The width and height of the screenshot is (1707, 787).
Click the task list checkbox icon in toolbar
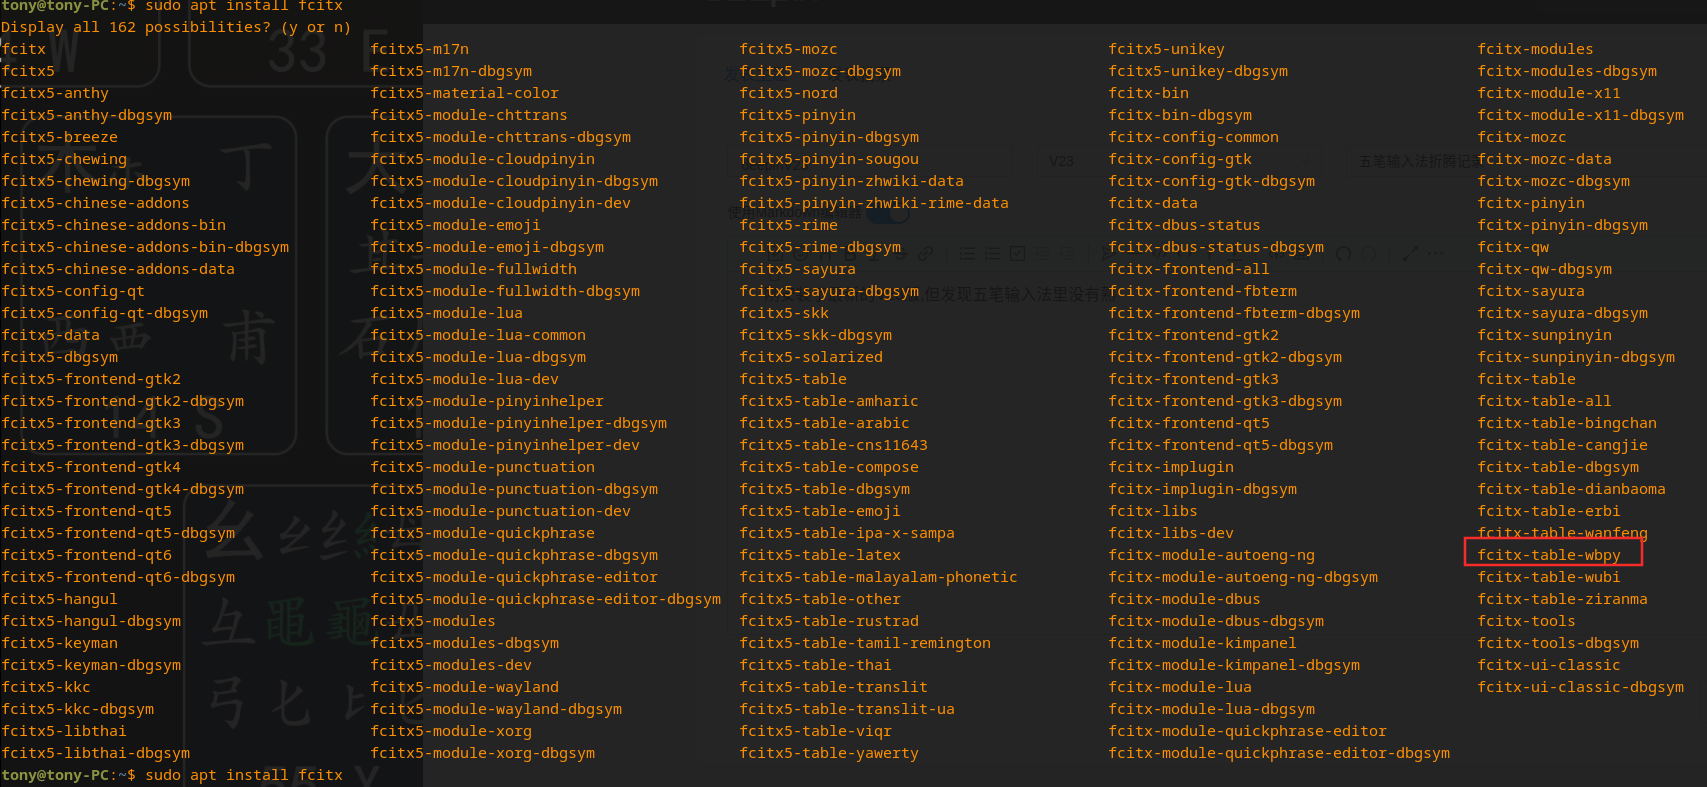[x=1017, y=253]
